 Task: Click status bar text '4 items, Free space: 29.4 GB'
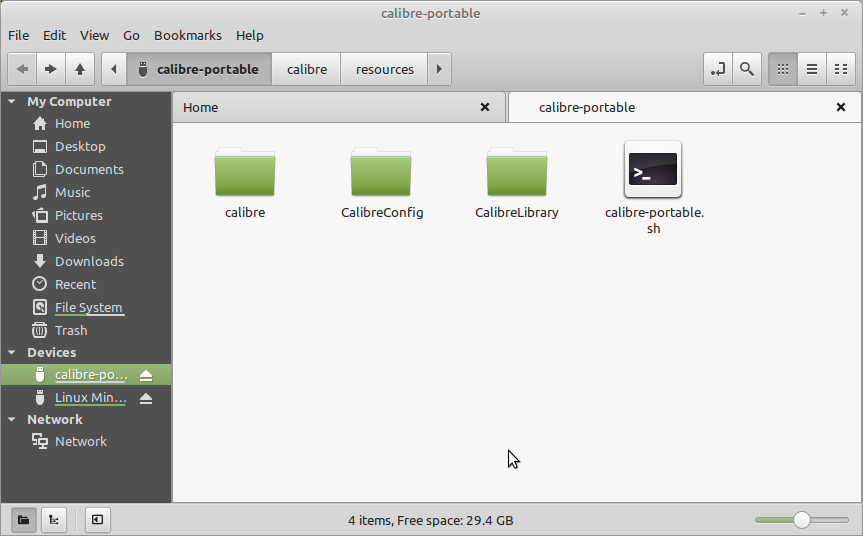click(430, 521)
